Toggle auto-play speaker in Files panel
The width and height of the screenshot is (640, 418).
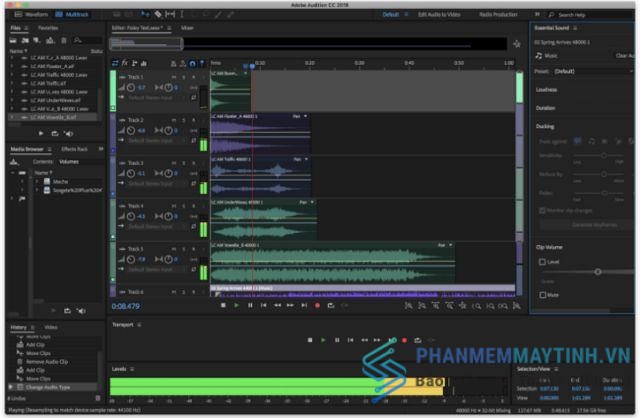pos(69,133)
